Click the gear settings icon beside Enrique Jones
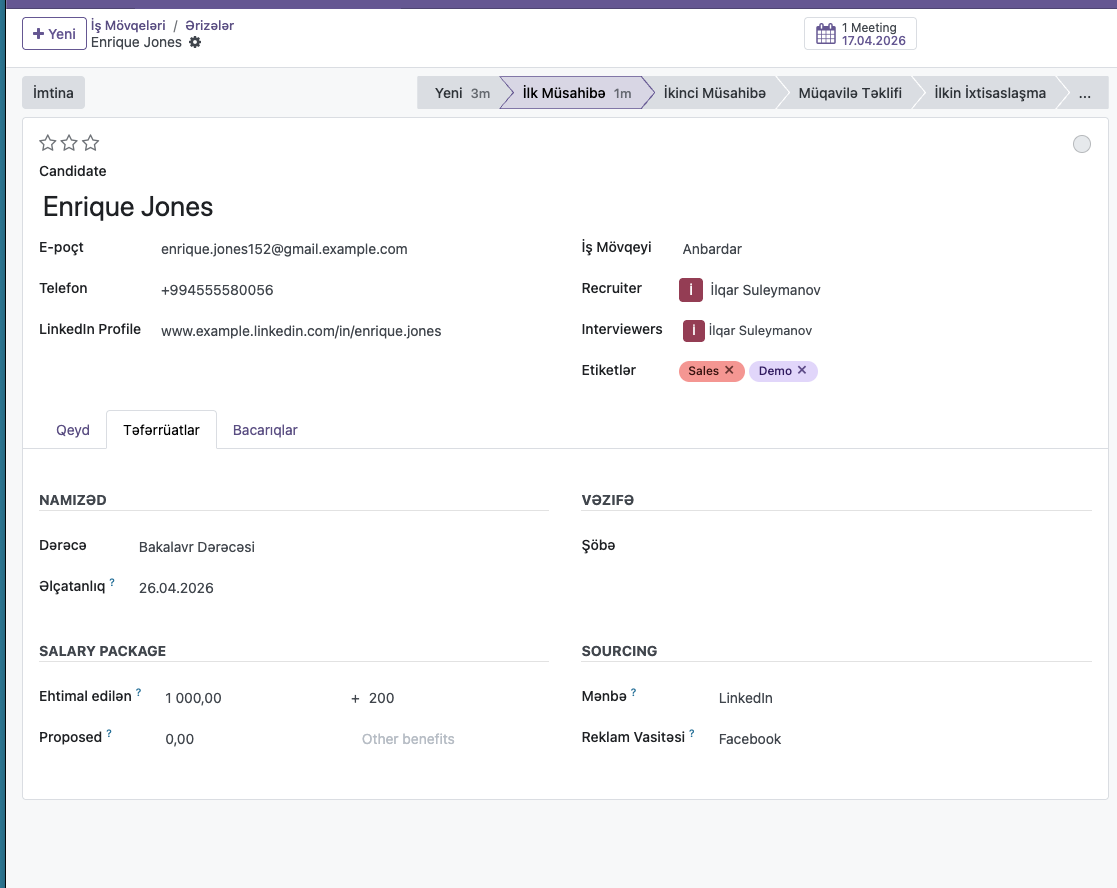This screenshot has width=1117, height=888. (195, 42)
